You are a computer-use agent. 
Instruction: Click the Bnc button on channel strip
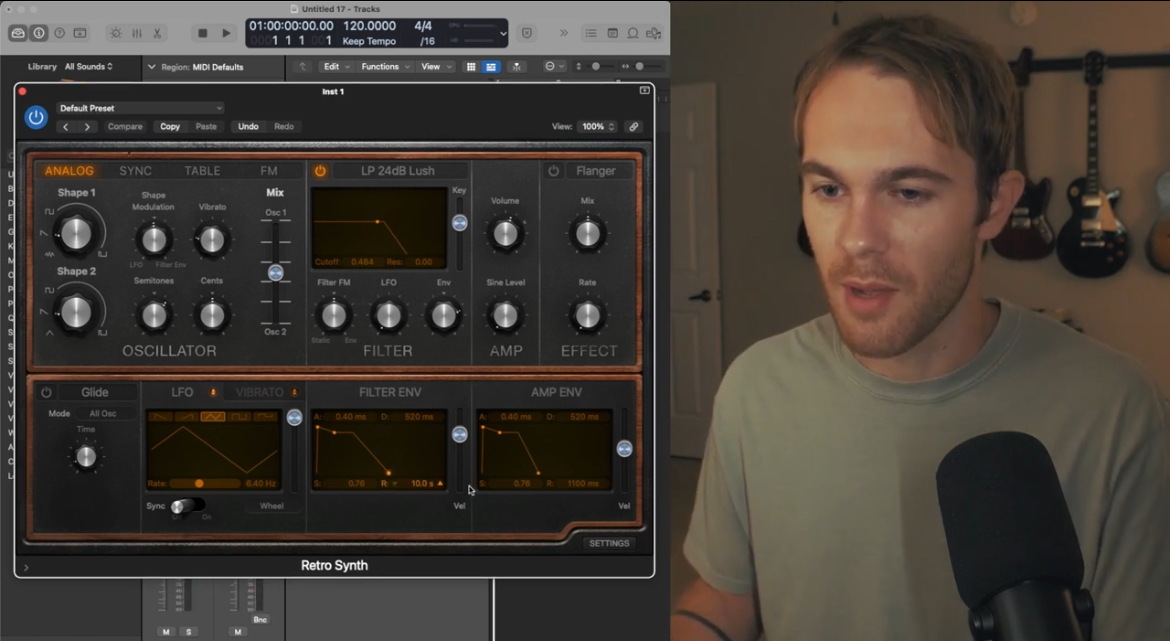(260, 619)
